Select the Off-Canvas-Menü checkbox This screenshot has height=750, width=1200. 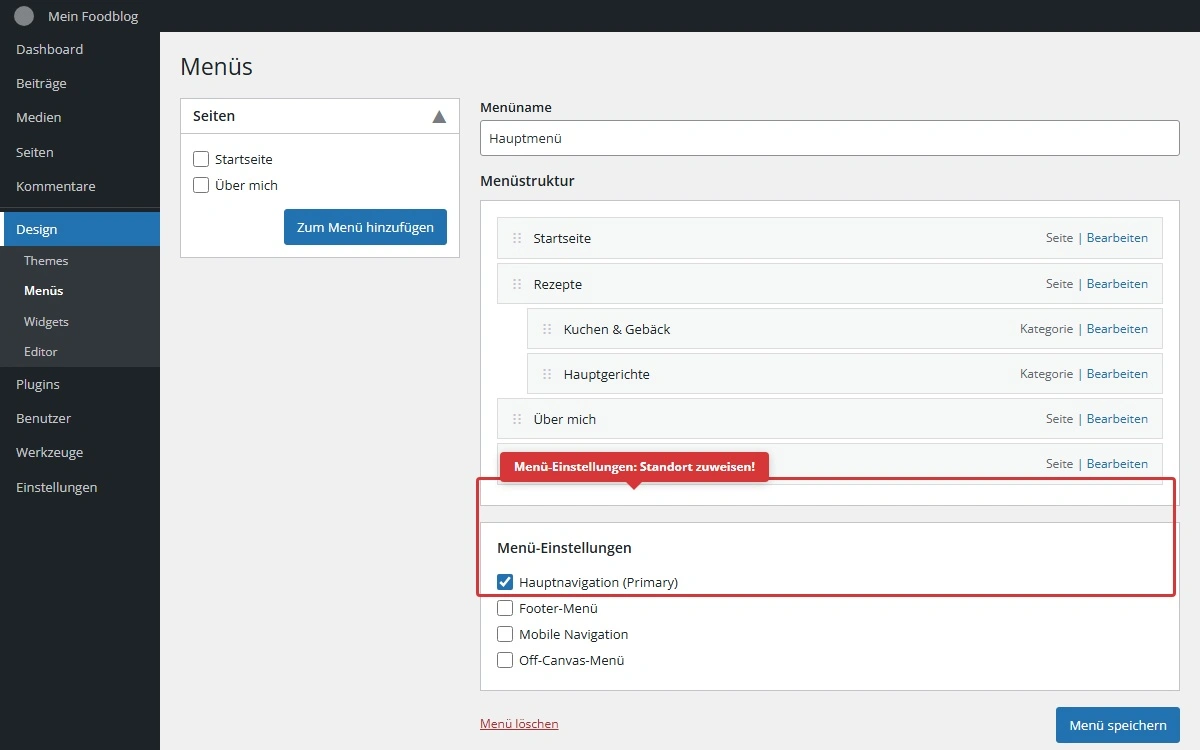pos(505,660)
